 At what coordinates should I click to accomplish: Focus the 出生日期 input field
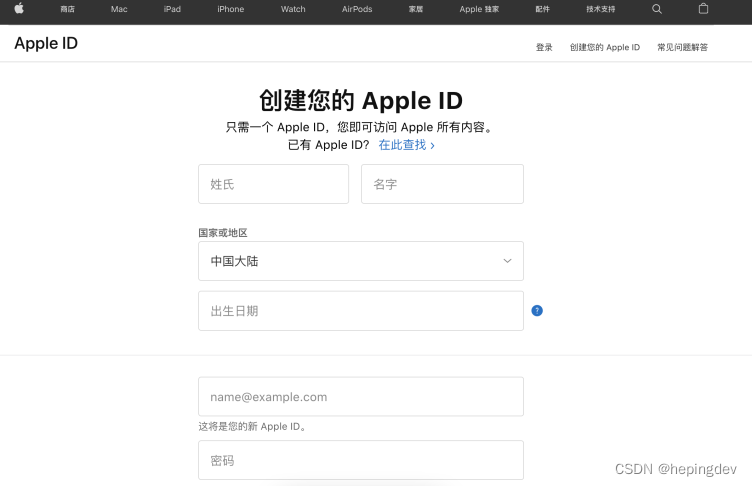click(x=361, y=311)
